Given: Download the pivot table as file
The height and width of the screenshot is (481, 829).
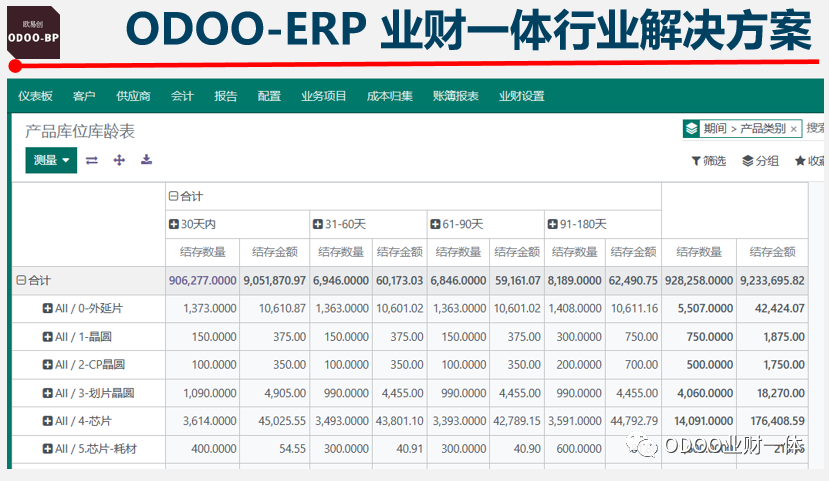Looking at the screenshot, I should (146, 160).
